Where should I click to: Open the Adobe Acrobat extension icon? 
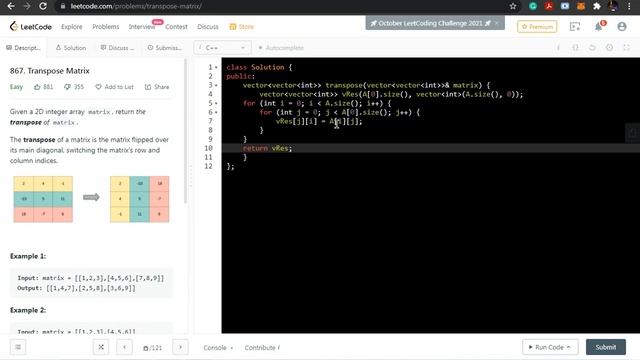549,6
